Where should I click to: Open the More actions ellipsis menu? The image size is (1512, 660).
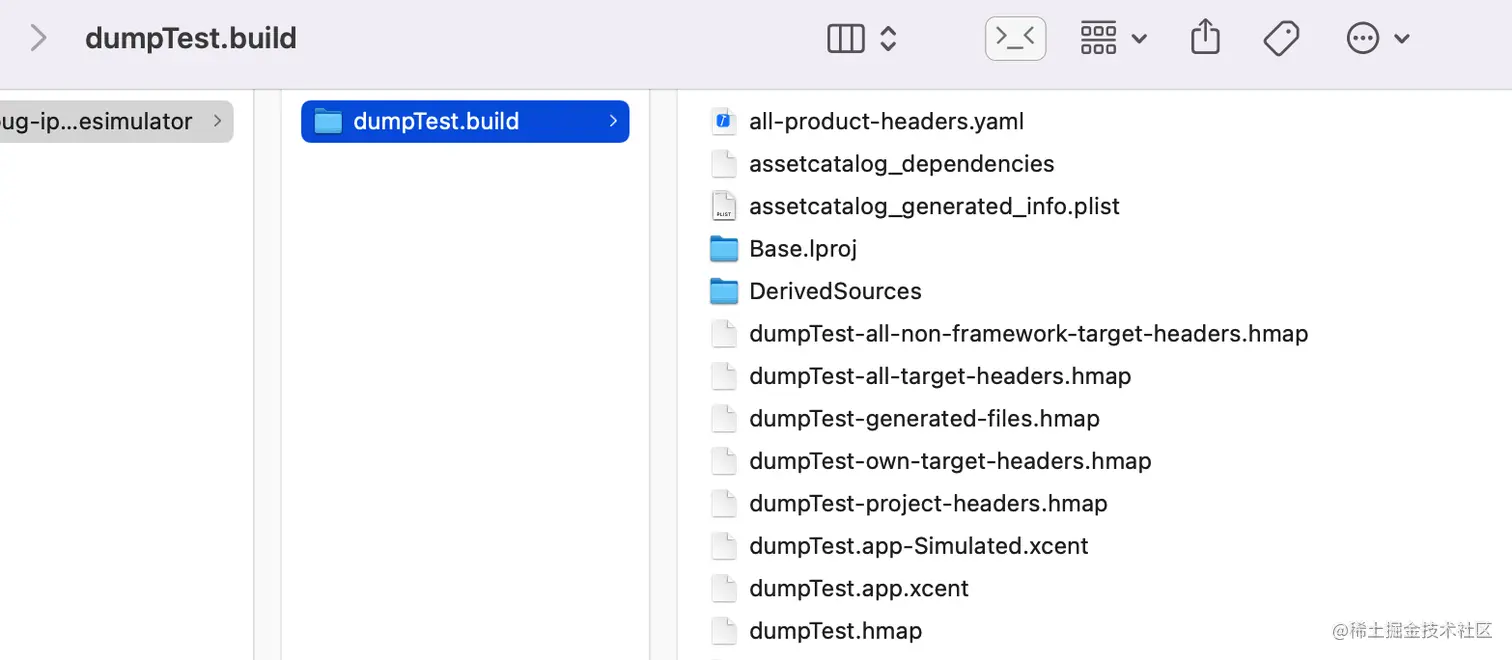(1377, 39)
